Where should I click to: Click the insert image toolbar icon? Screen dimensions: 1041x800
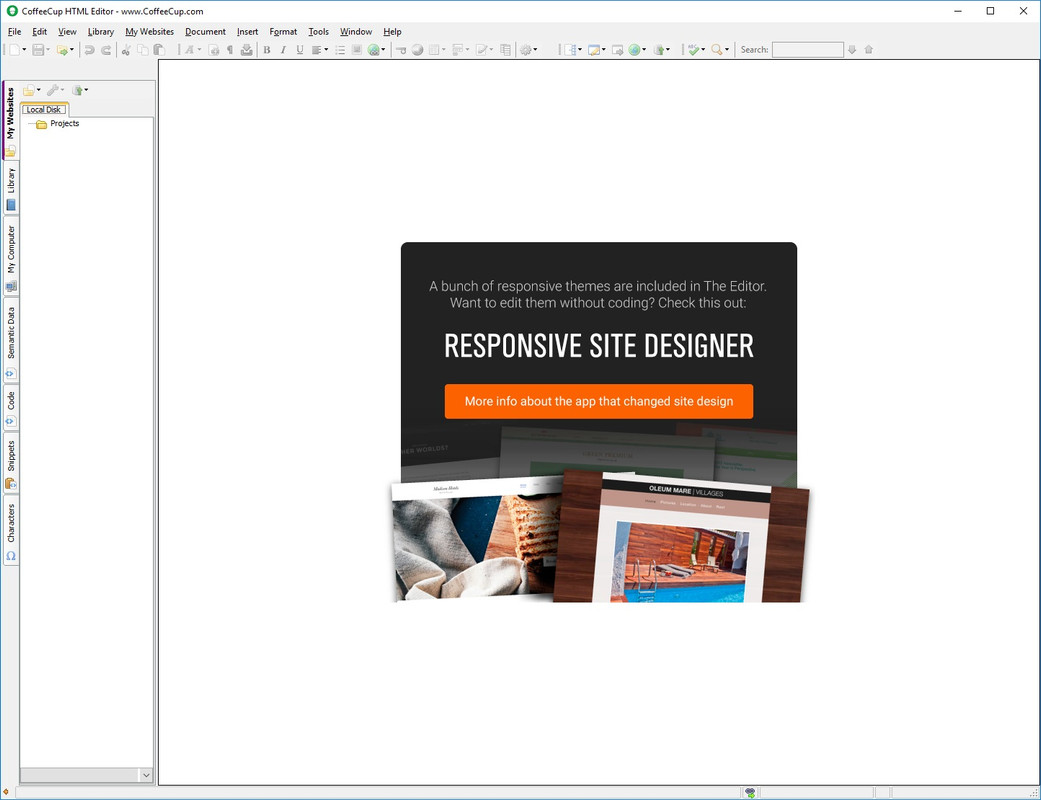(357, 50)
